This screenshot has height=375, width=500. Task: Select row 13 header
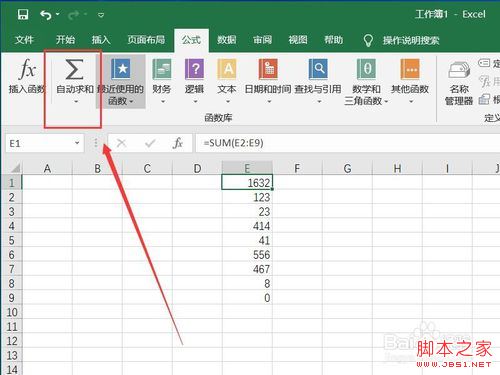coord(12,355)
